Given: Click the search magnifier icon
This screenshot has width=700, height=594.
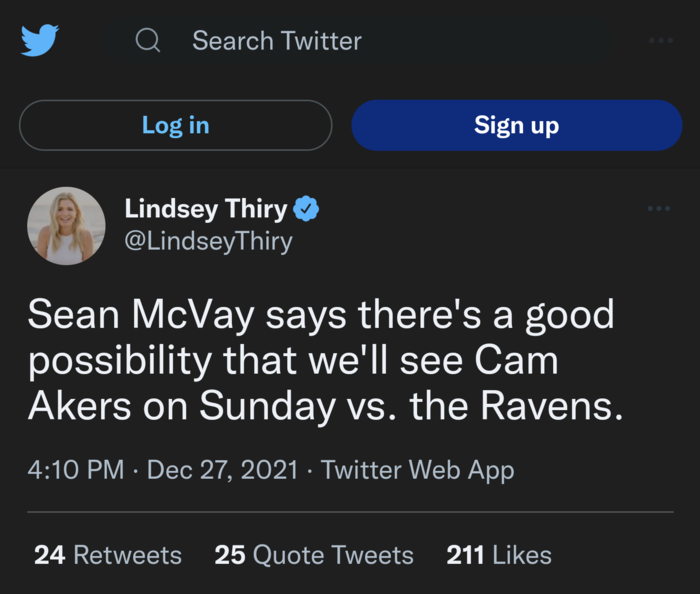Looking at the screenshot, I should [148, 41].
